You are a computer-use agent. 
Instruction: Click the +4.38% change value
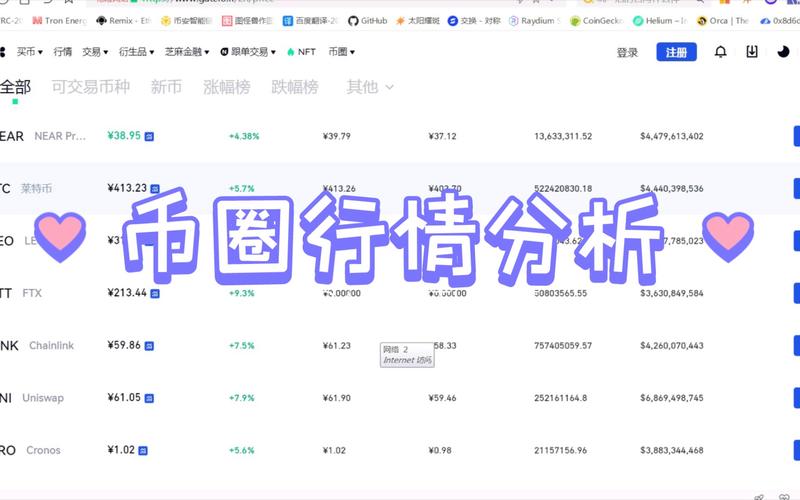(244, 136)
